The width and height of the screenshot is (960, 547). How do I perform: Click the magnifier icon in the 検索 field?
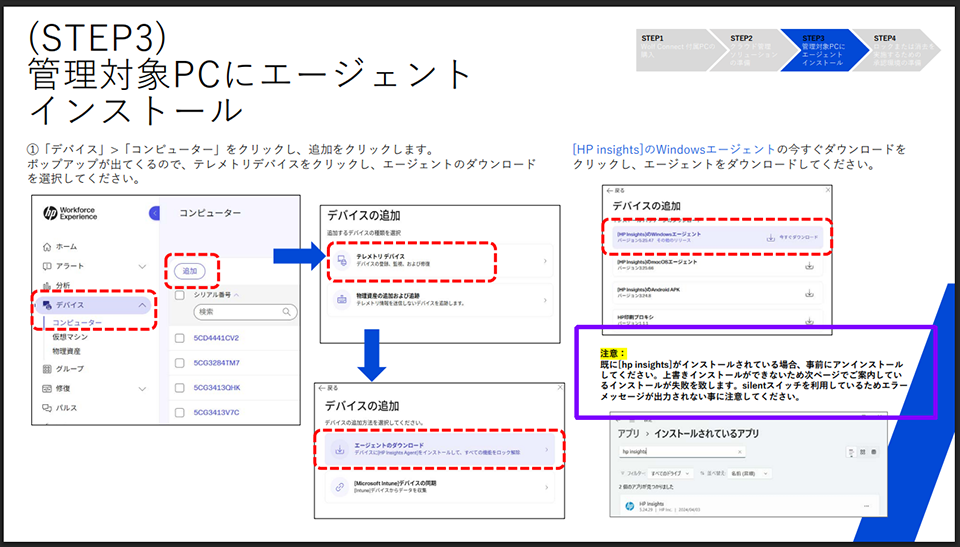287,312
